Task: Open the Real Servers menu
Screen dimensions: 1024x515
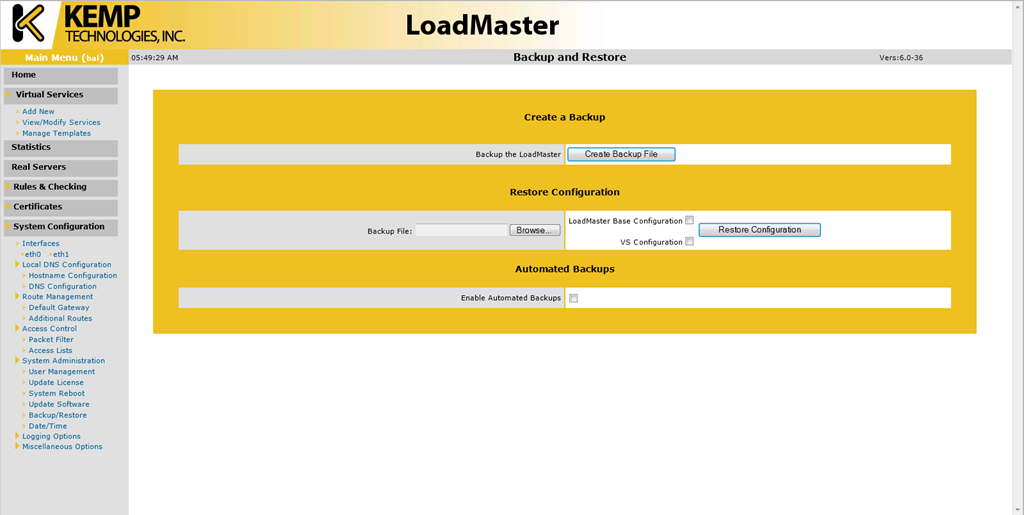Action: tap(61, 168)
